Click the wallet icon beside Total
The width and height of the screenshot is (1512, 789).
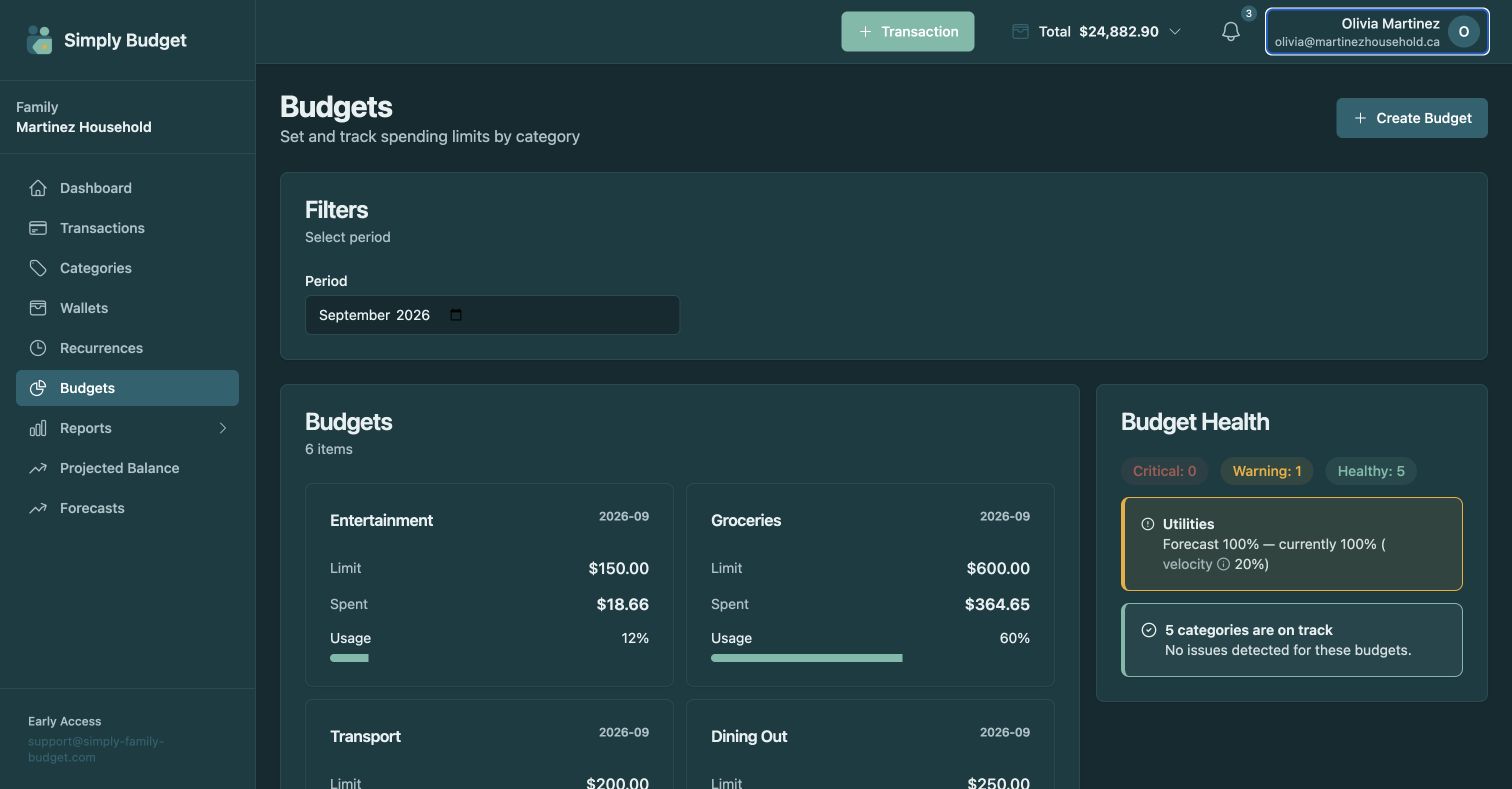(x=1020, y=32)
